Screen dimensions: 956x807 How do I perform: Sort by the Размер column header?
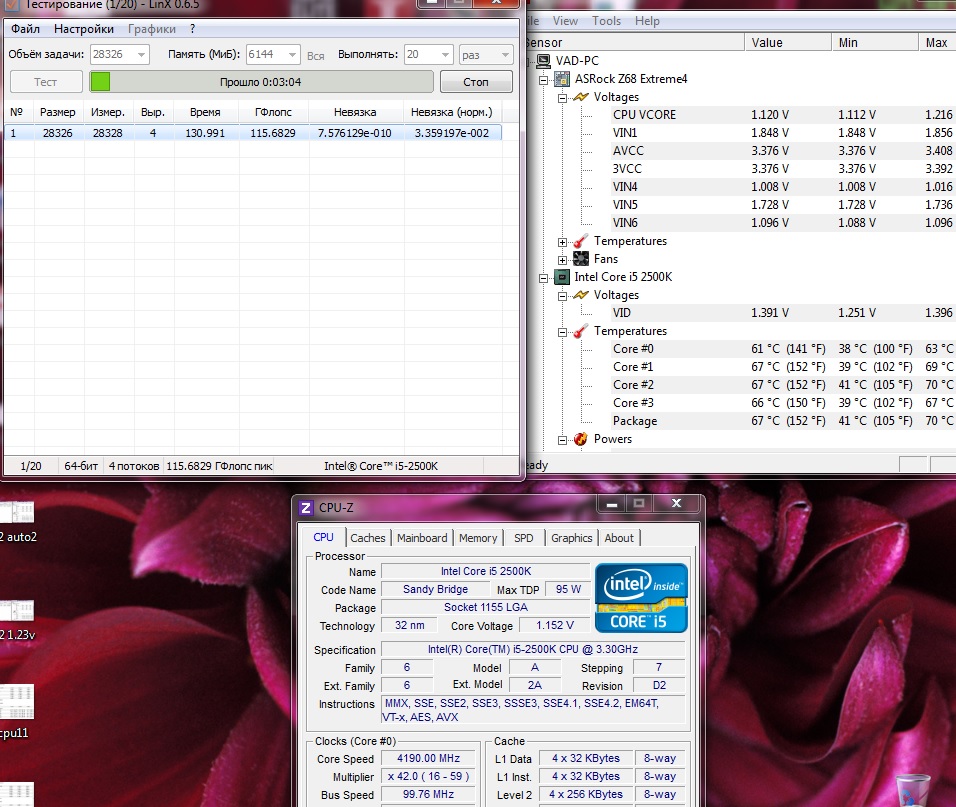tap(57, 112)
